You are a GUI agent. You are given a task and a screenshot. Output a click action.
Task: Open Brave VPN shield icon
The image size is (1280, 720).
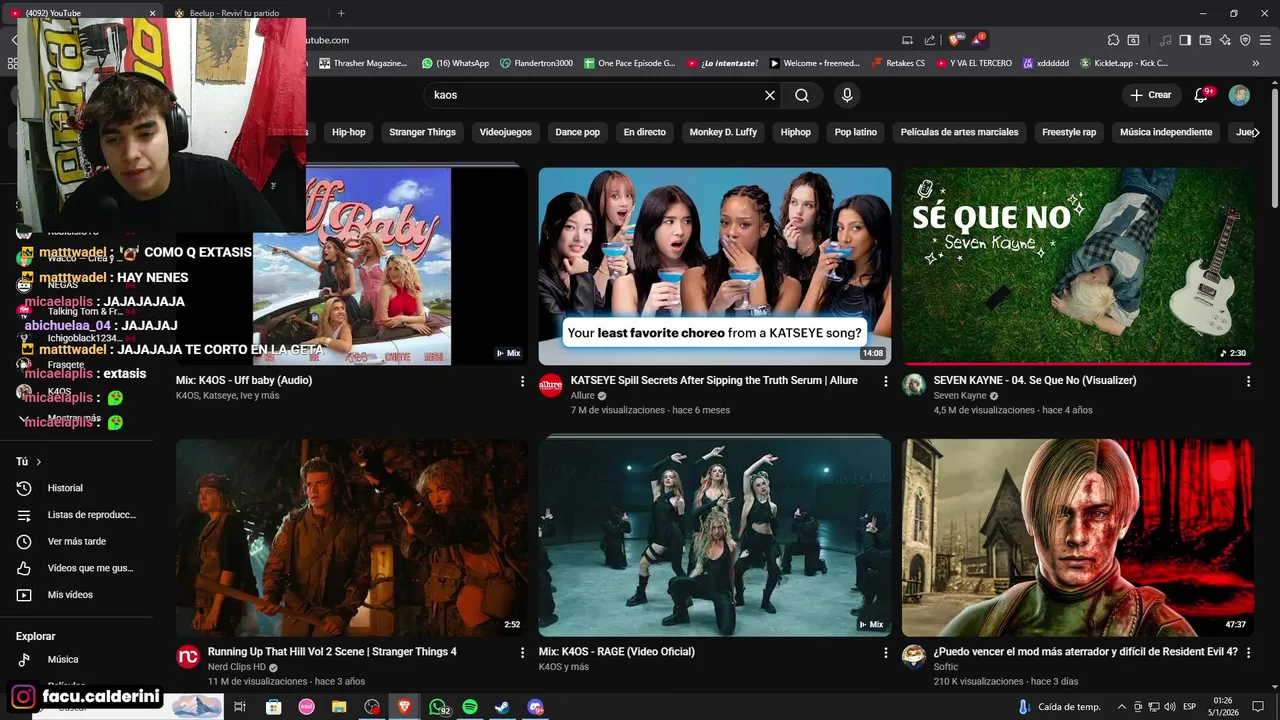point(1245,40)
